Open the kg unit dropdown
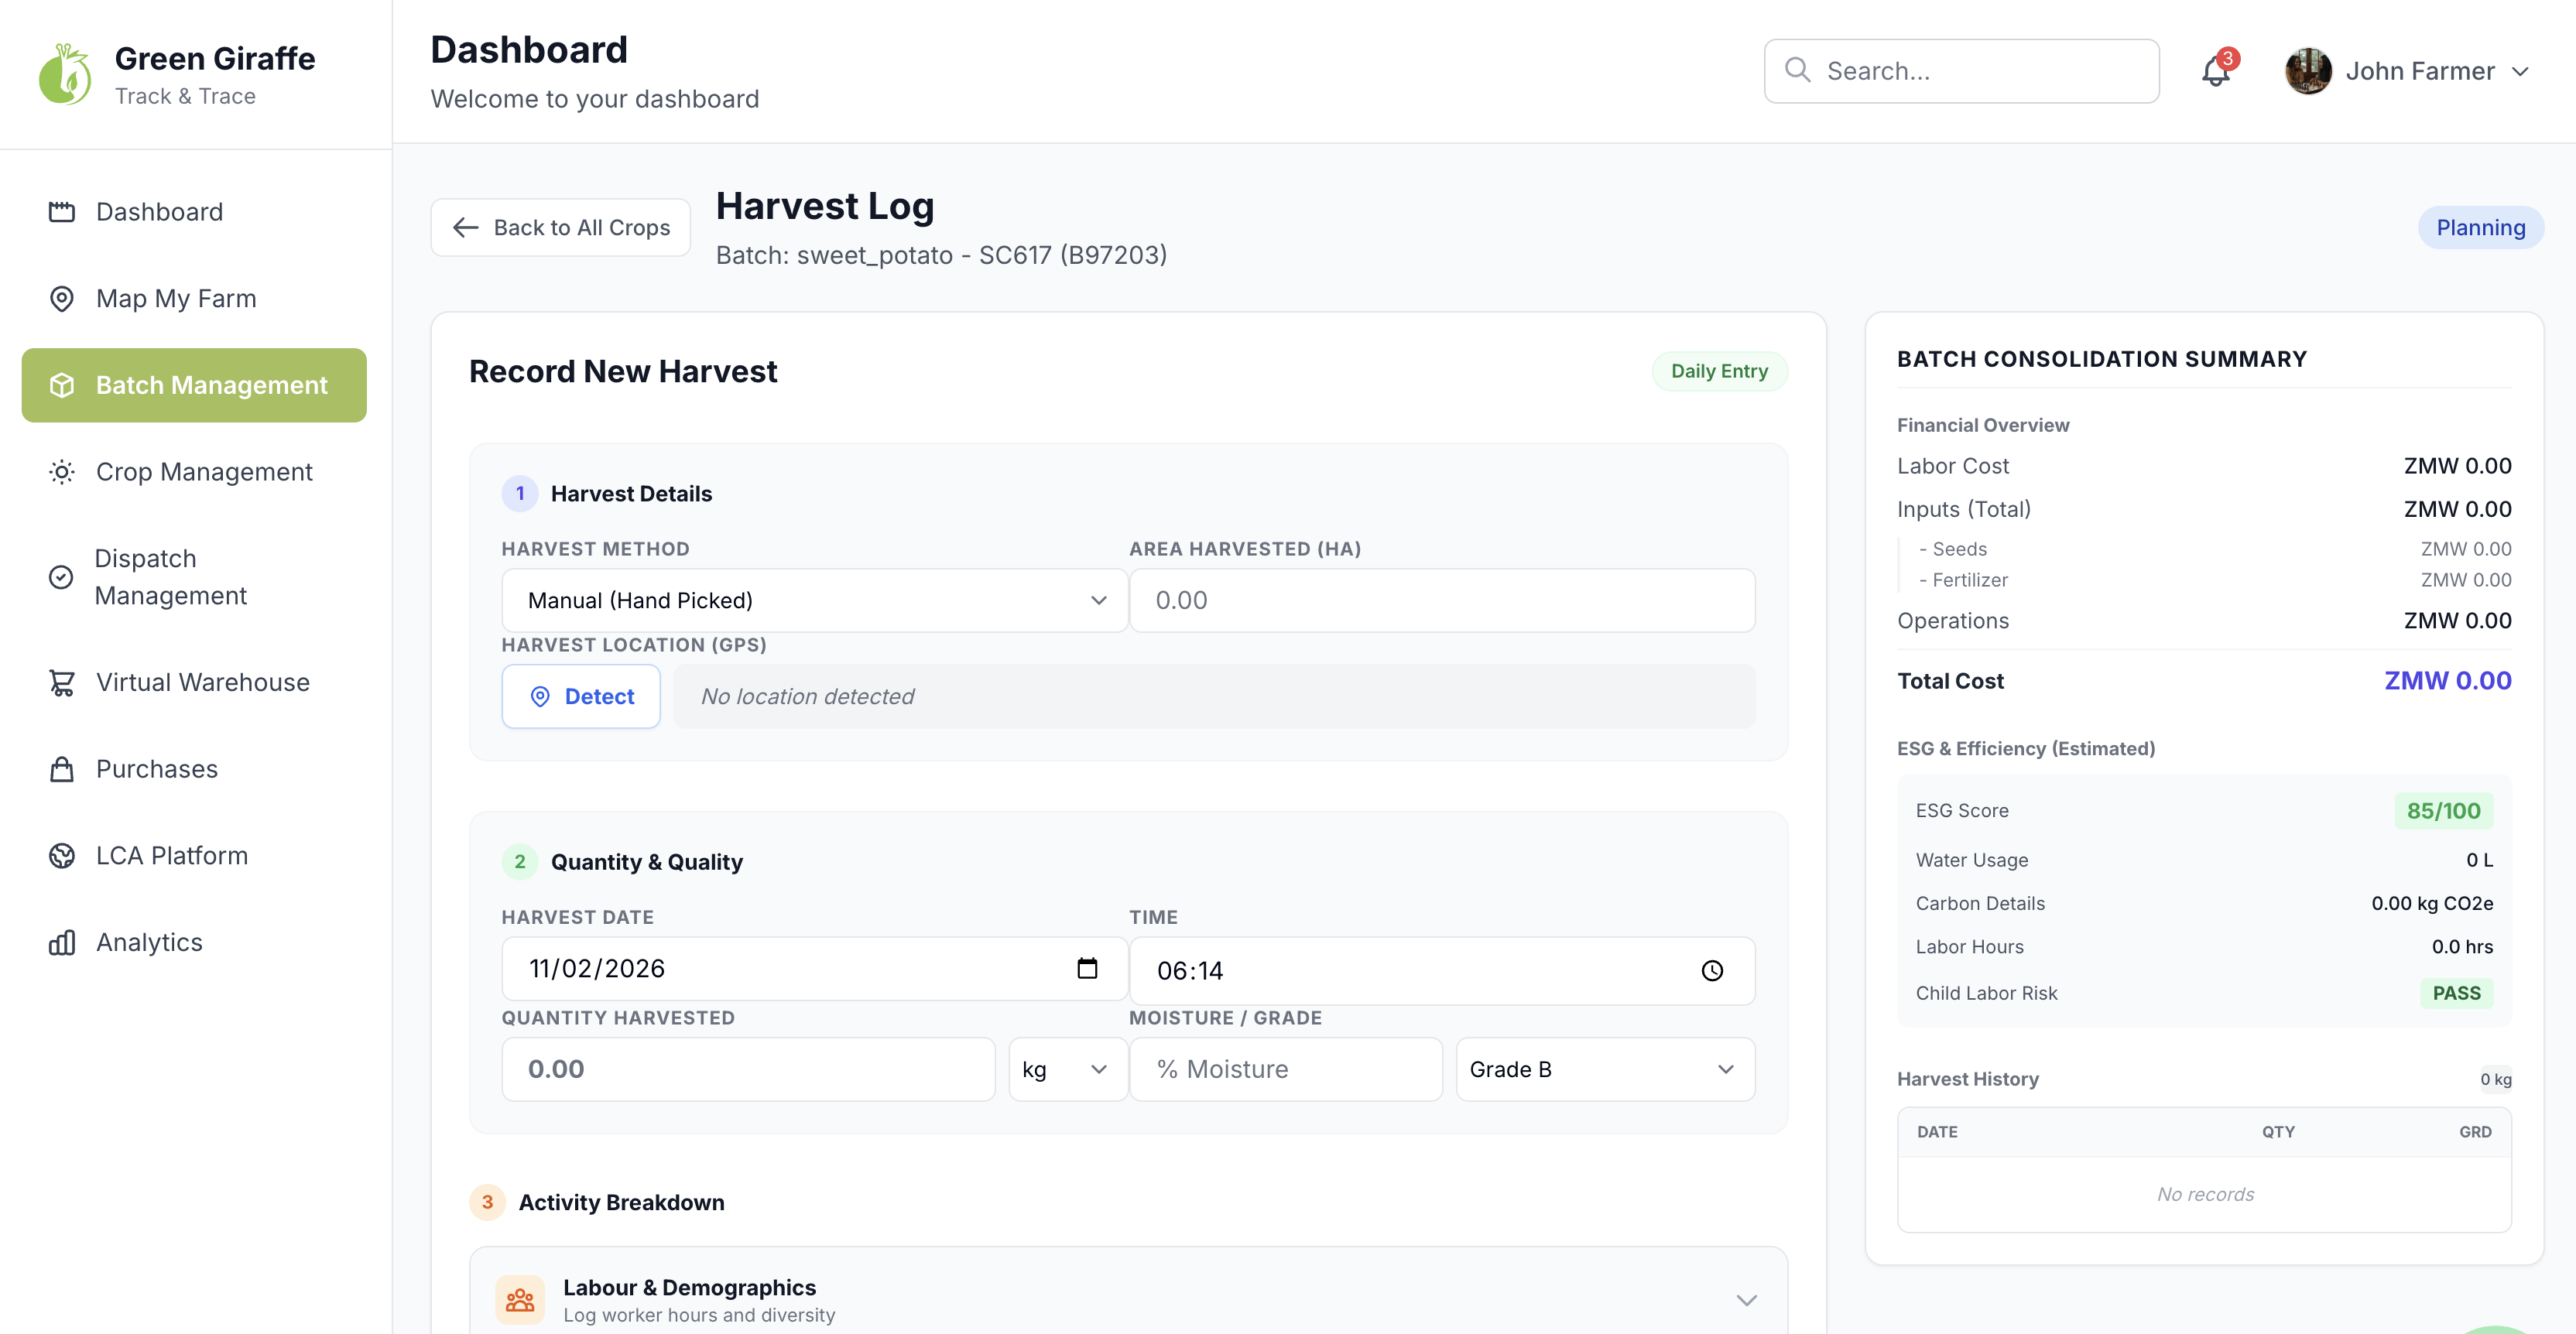 click(1068, 1069)
